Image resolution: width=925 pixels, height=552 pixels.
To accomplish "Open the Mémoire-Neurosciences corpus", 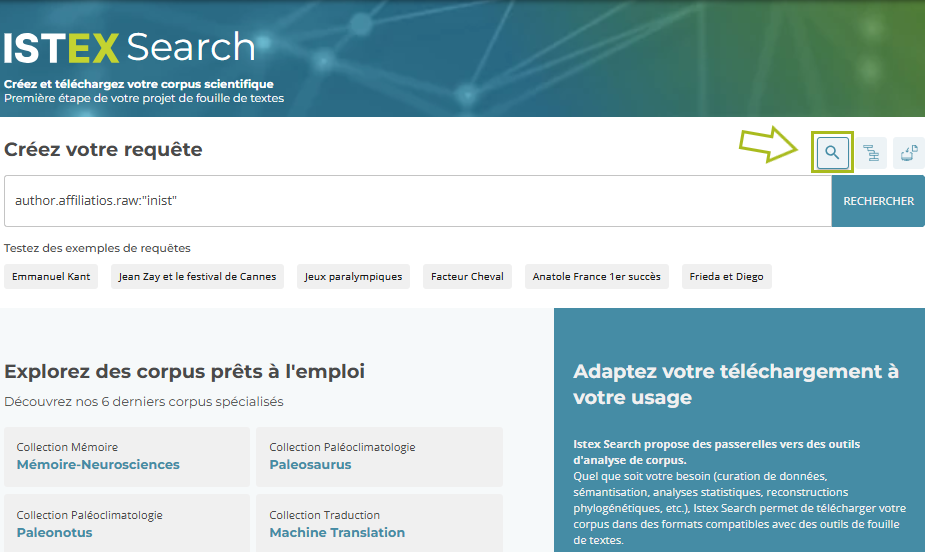I will click(x=98, y=464).
